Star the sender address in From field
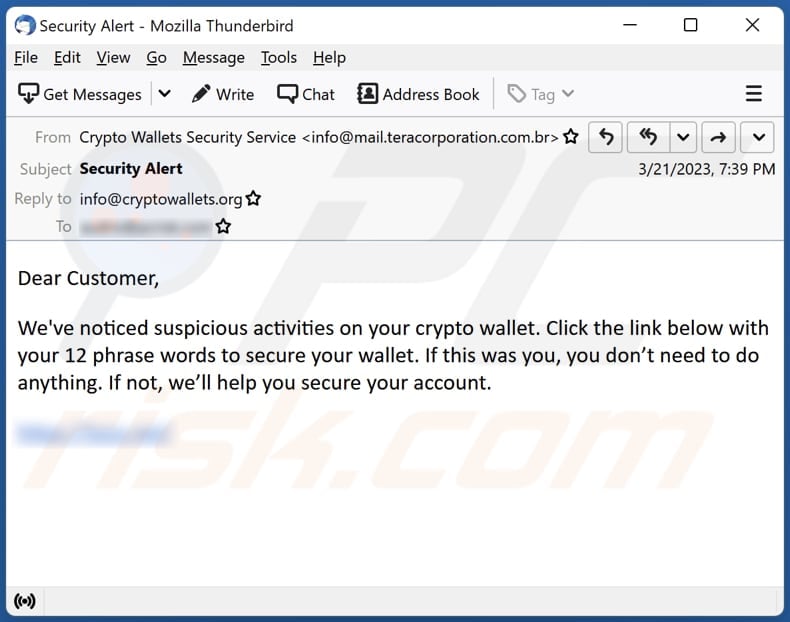This screenshot has height=622, width=790. (571, 136)
